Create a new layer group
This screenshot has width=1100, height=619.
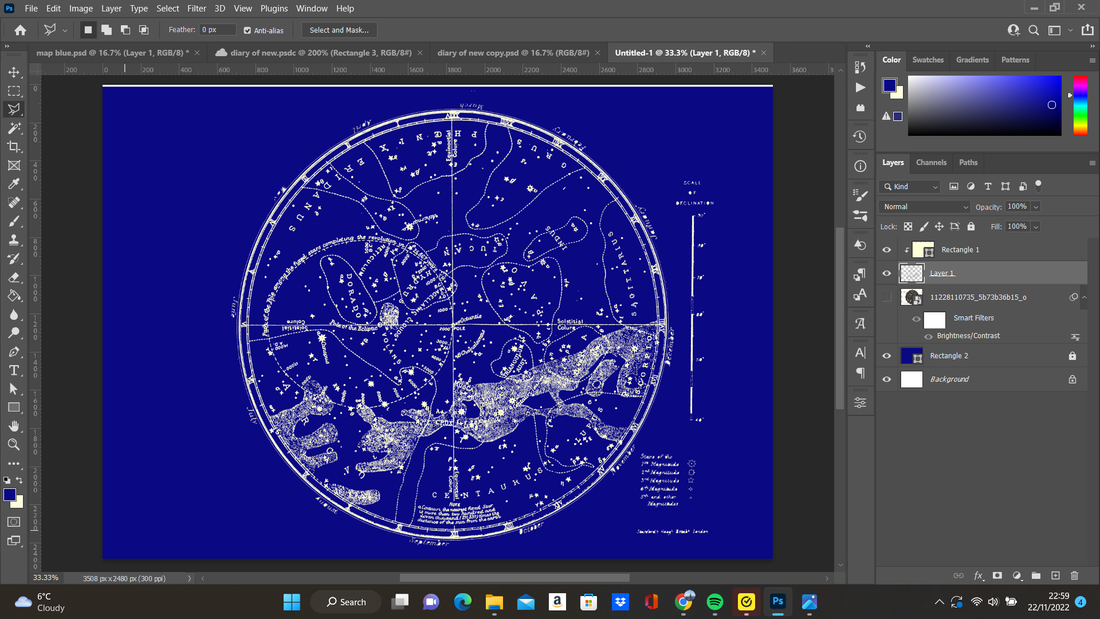pyautogui.click(x=1036, y=575)
